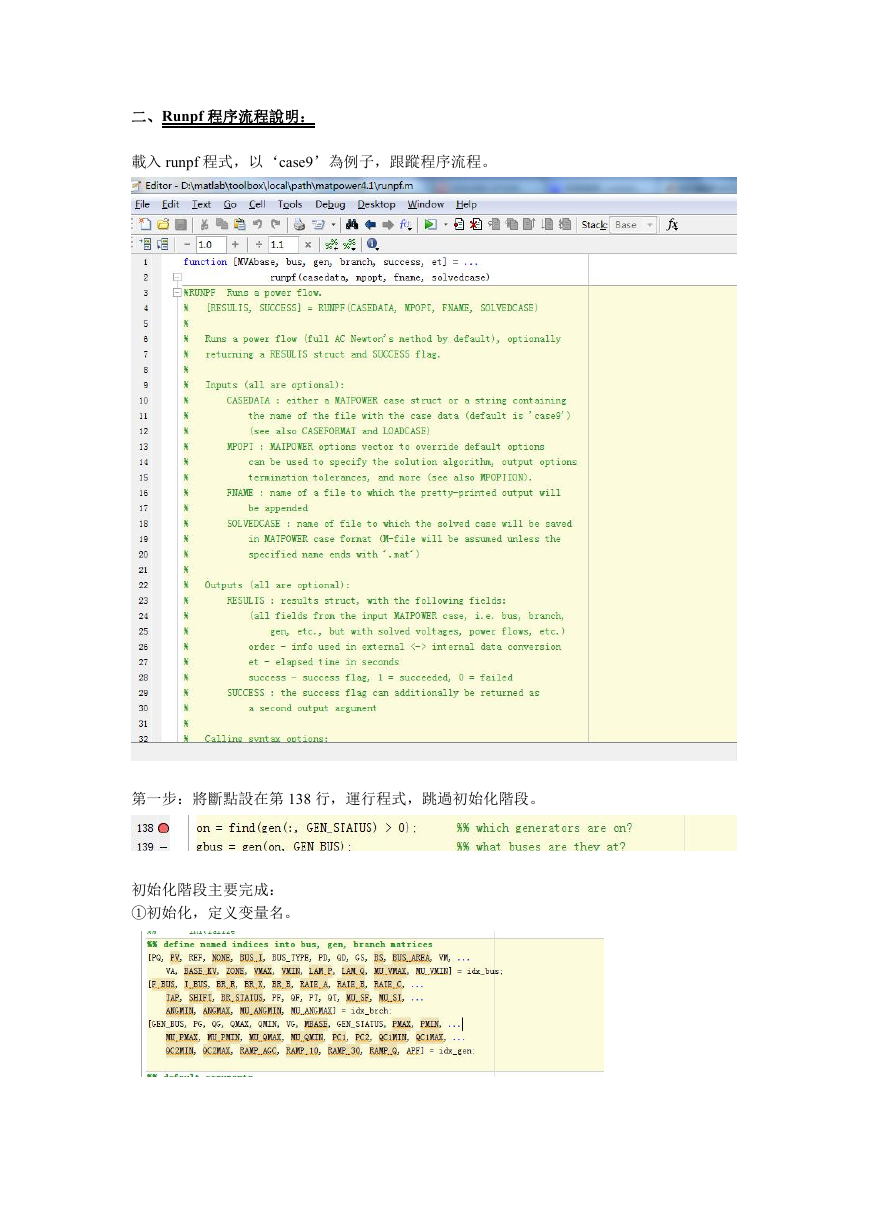This screenshot has width=869, height=1228.
Task: Click the multiply value button
Action: [307, 244]
